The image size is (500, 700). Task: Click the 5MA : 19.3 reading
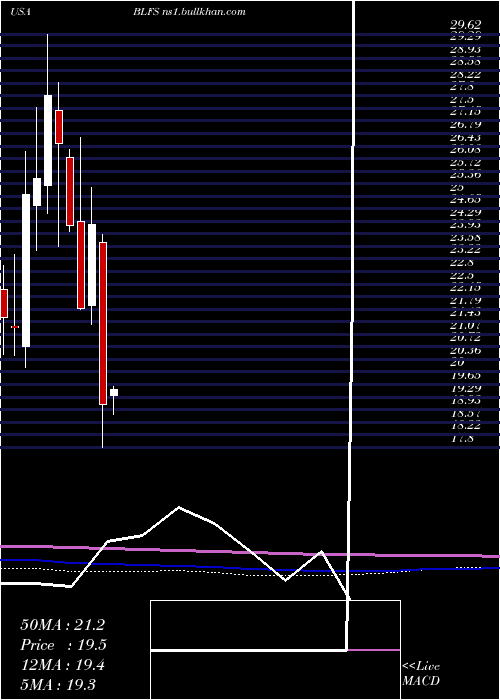click(57, 684)
